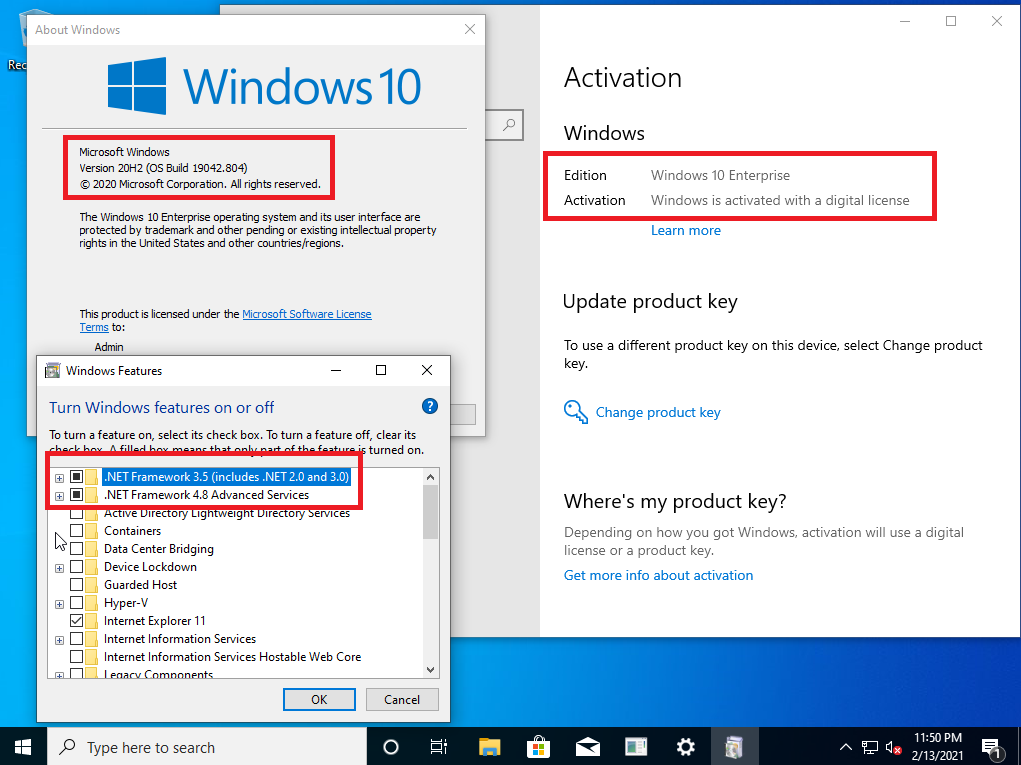Image resolution: width=1021 pixels, height=765 pixels.
Task: Click the muted volume tray icon
Action: point(893,747)
